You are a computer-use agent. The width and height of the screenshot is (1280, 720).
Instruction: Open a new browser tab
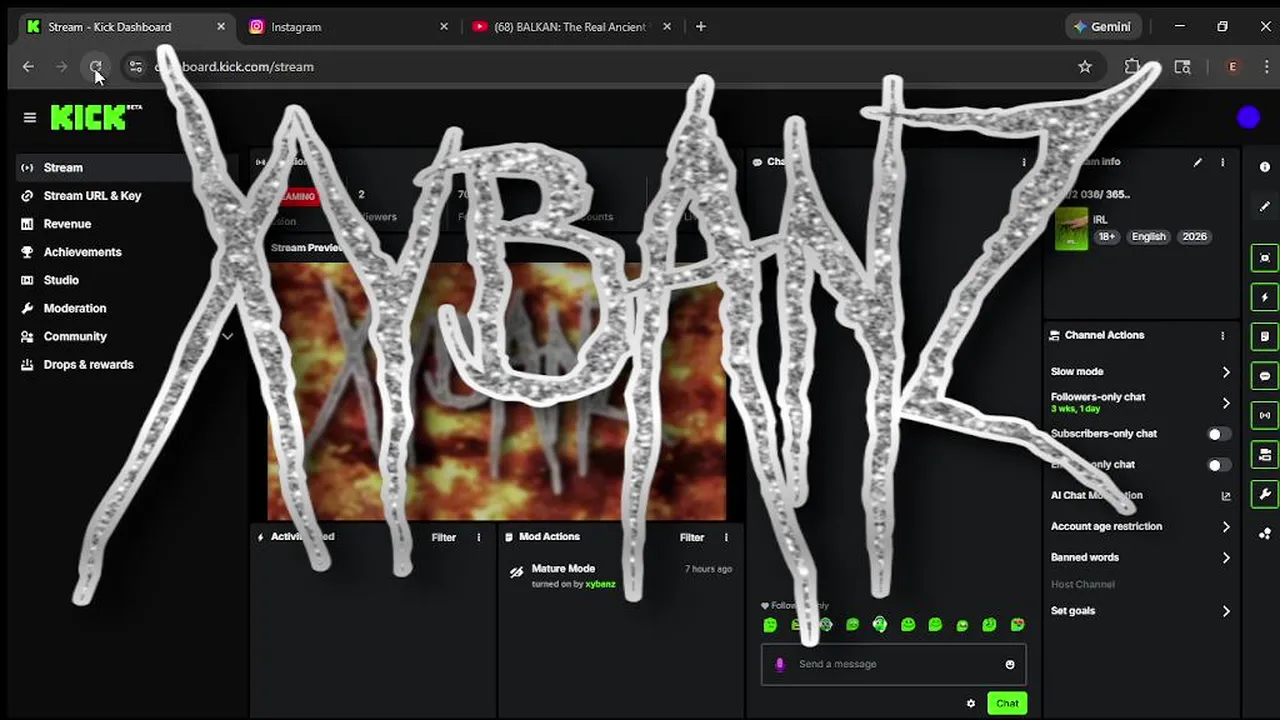click(700, 27)
